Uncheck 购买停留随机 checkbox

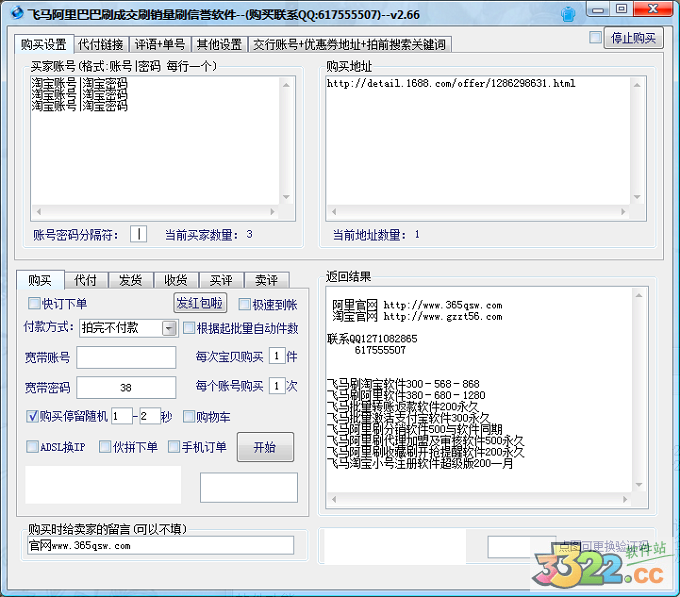(32, 416)
